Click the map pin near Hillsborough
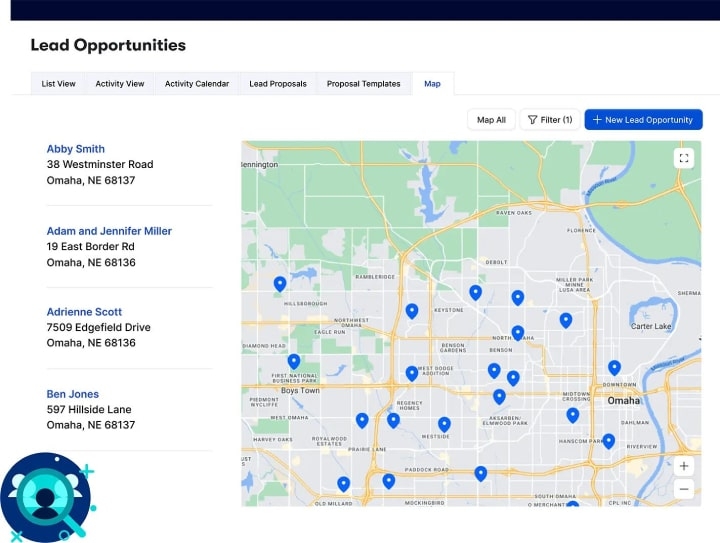 280,283
